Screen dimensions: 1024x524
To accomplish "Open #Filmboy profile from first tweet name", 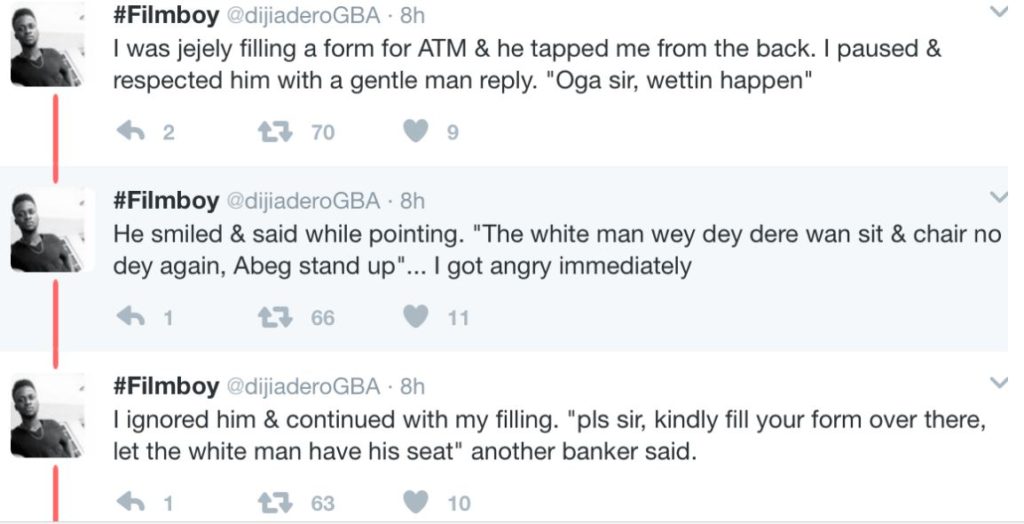I will click(165, 15).
